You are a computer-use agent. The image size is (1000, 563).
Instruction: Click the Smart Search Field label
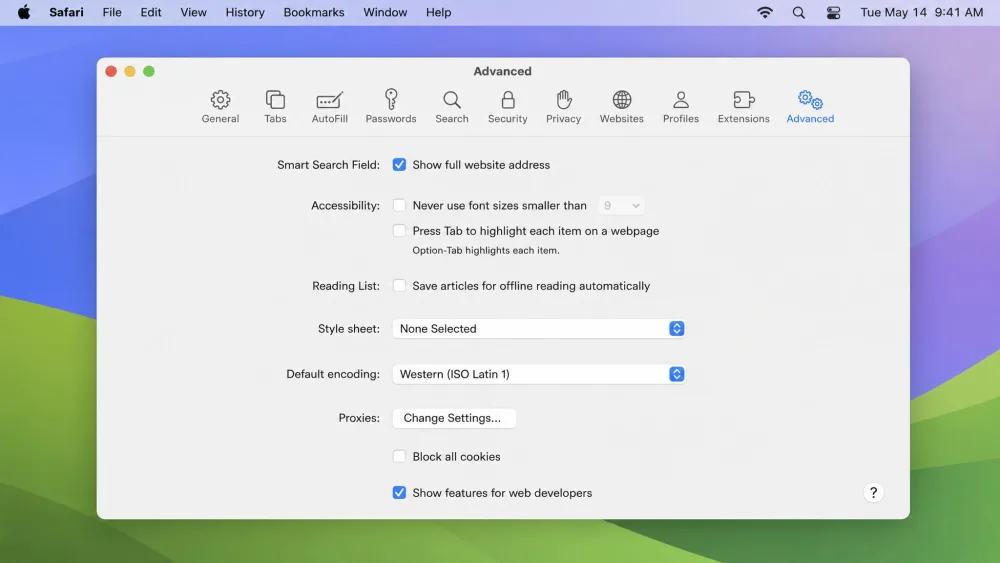pyautogui.click(x=328, y=165)
